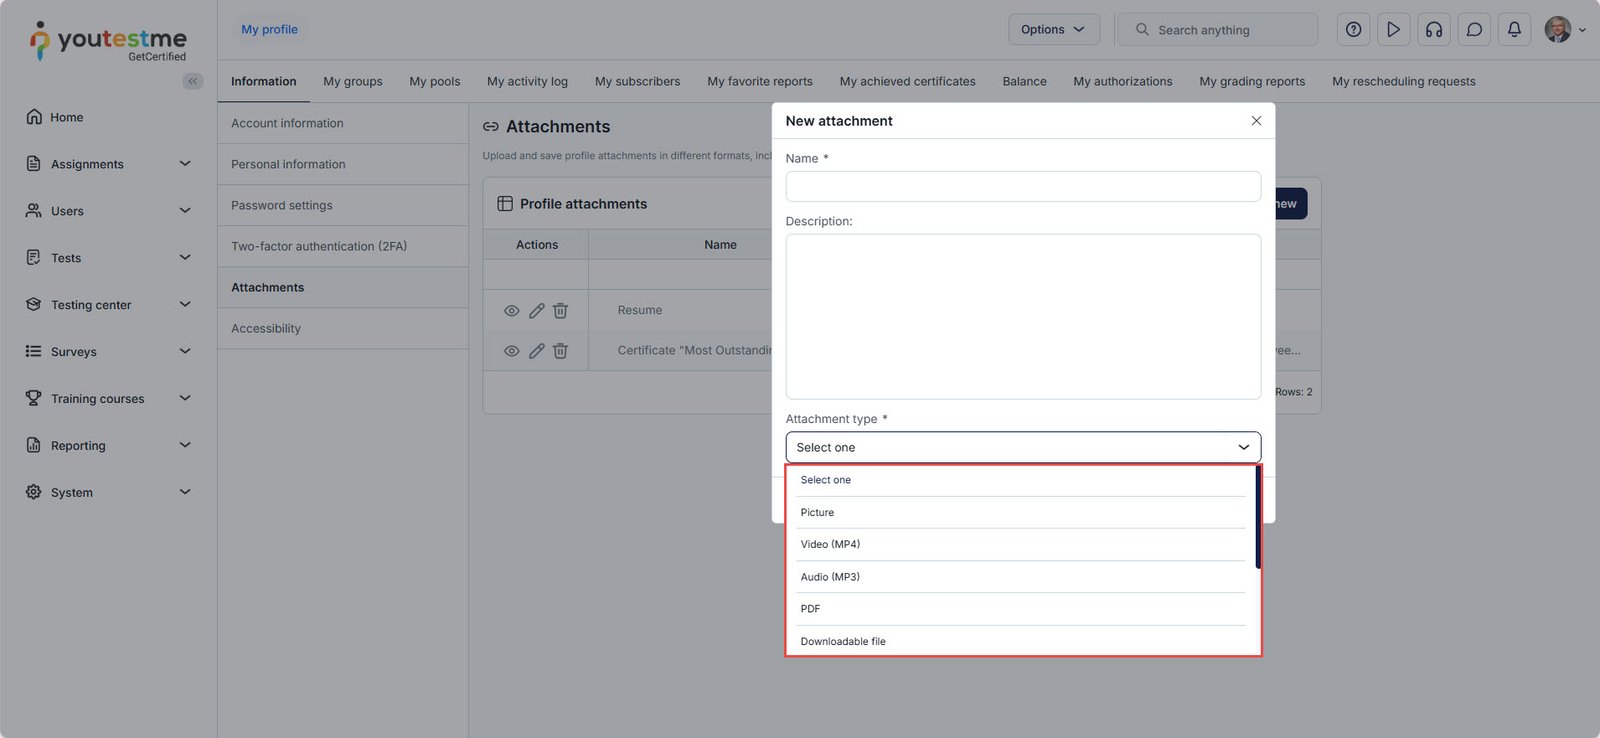This screenshot has width=1600, height=738.
Task: Open the notifications bell
Action: click(1514, 30)
